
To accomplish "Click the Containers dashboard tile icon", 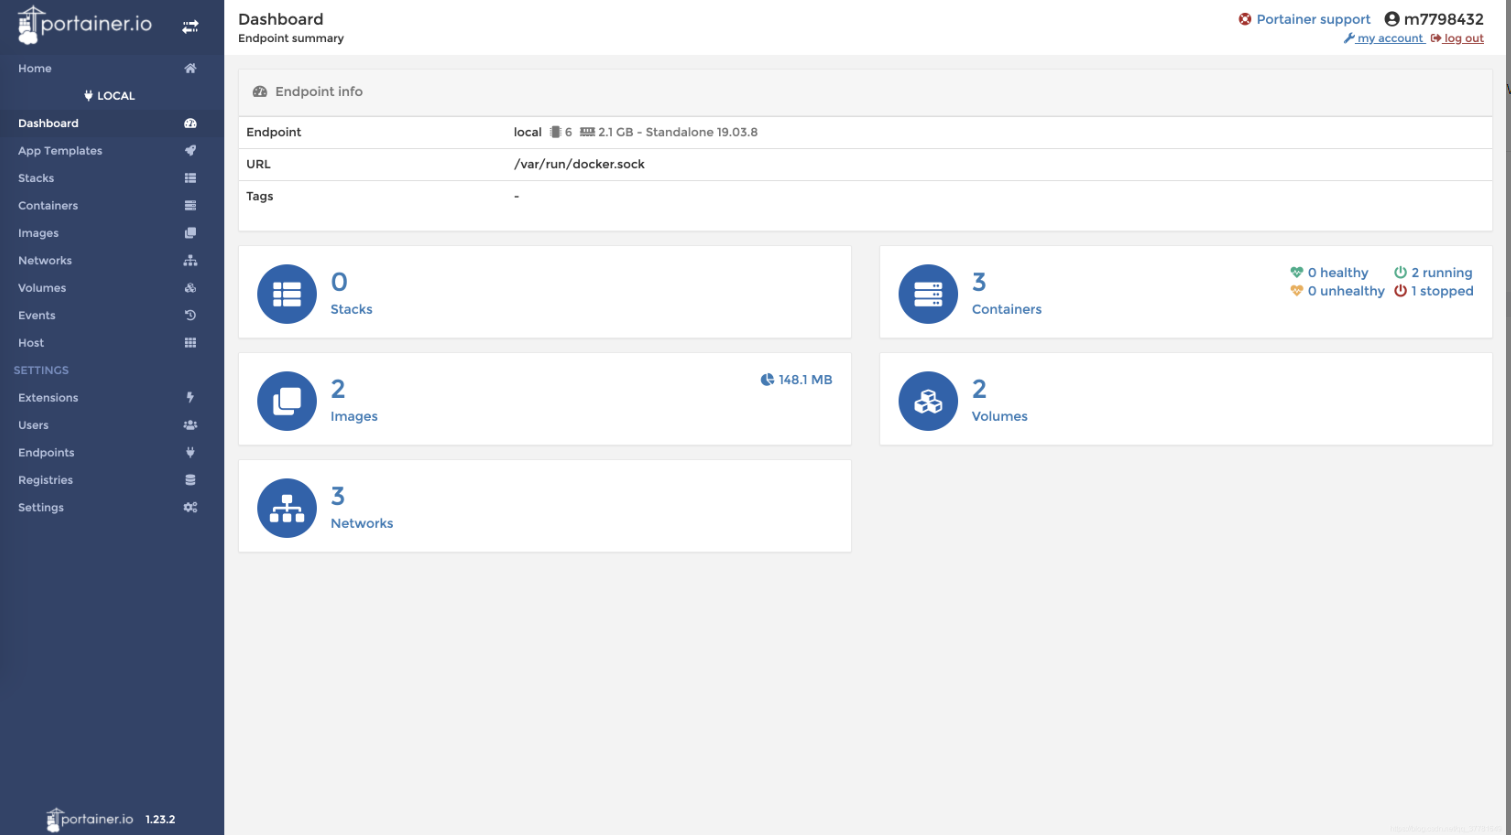I will (928, 294).
